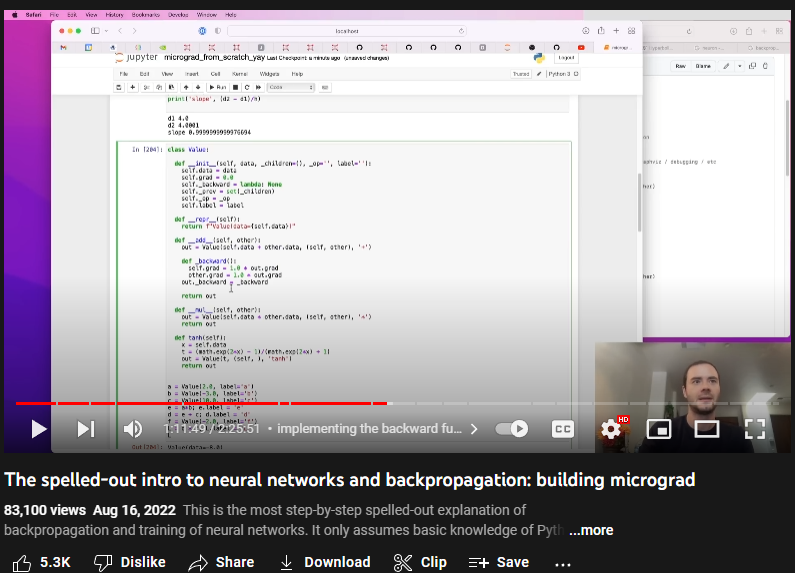Save video to a playlist
The image size is (795, 573).
coord(499,562)
